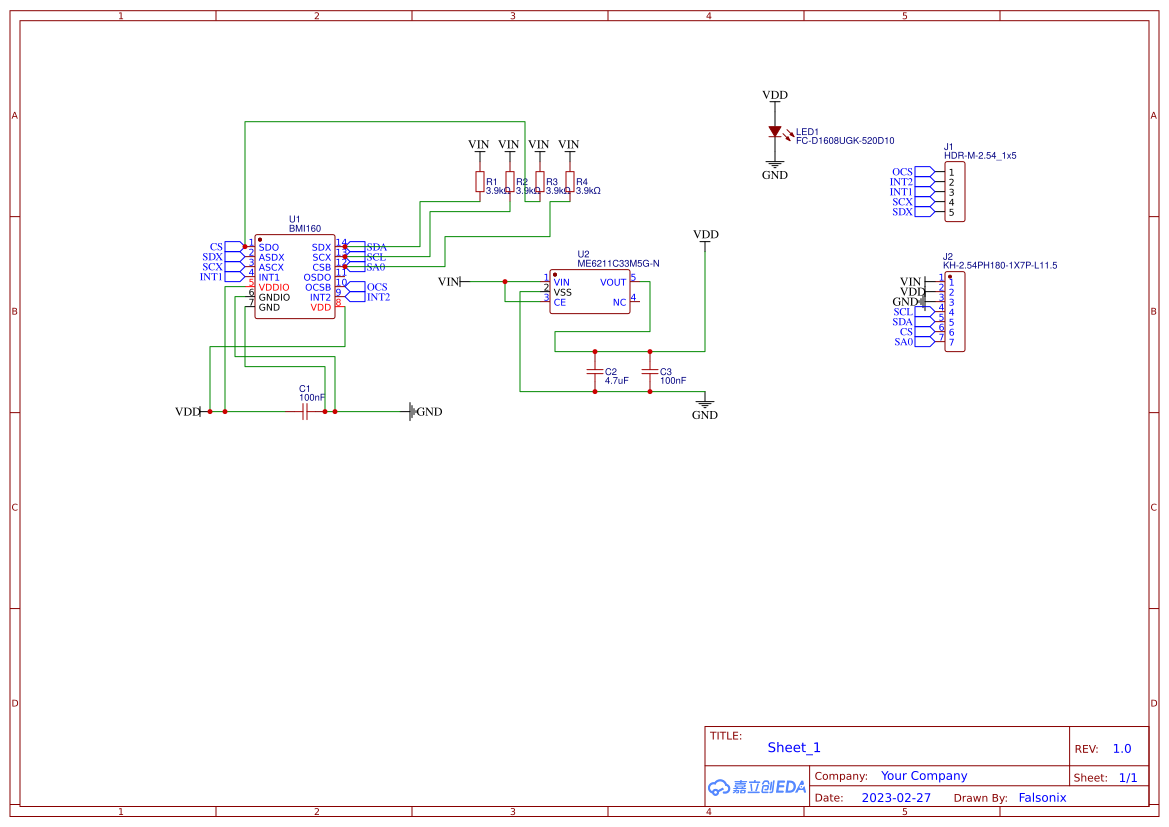Image resolution: width=1169 pixels, height=827 pixels.
Task: Click the REV value 1.0
Action: tap(1122, 749)
